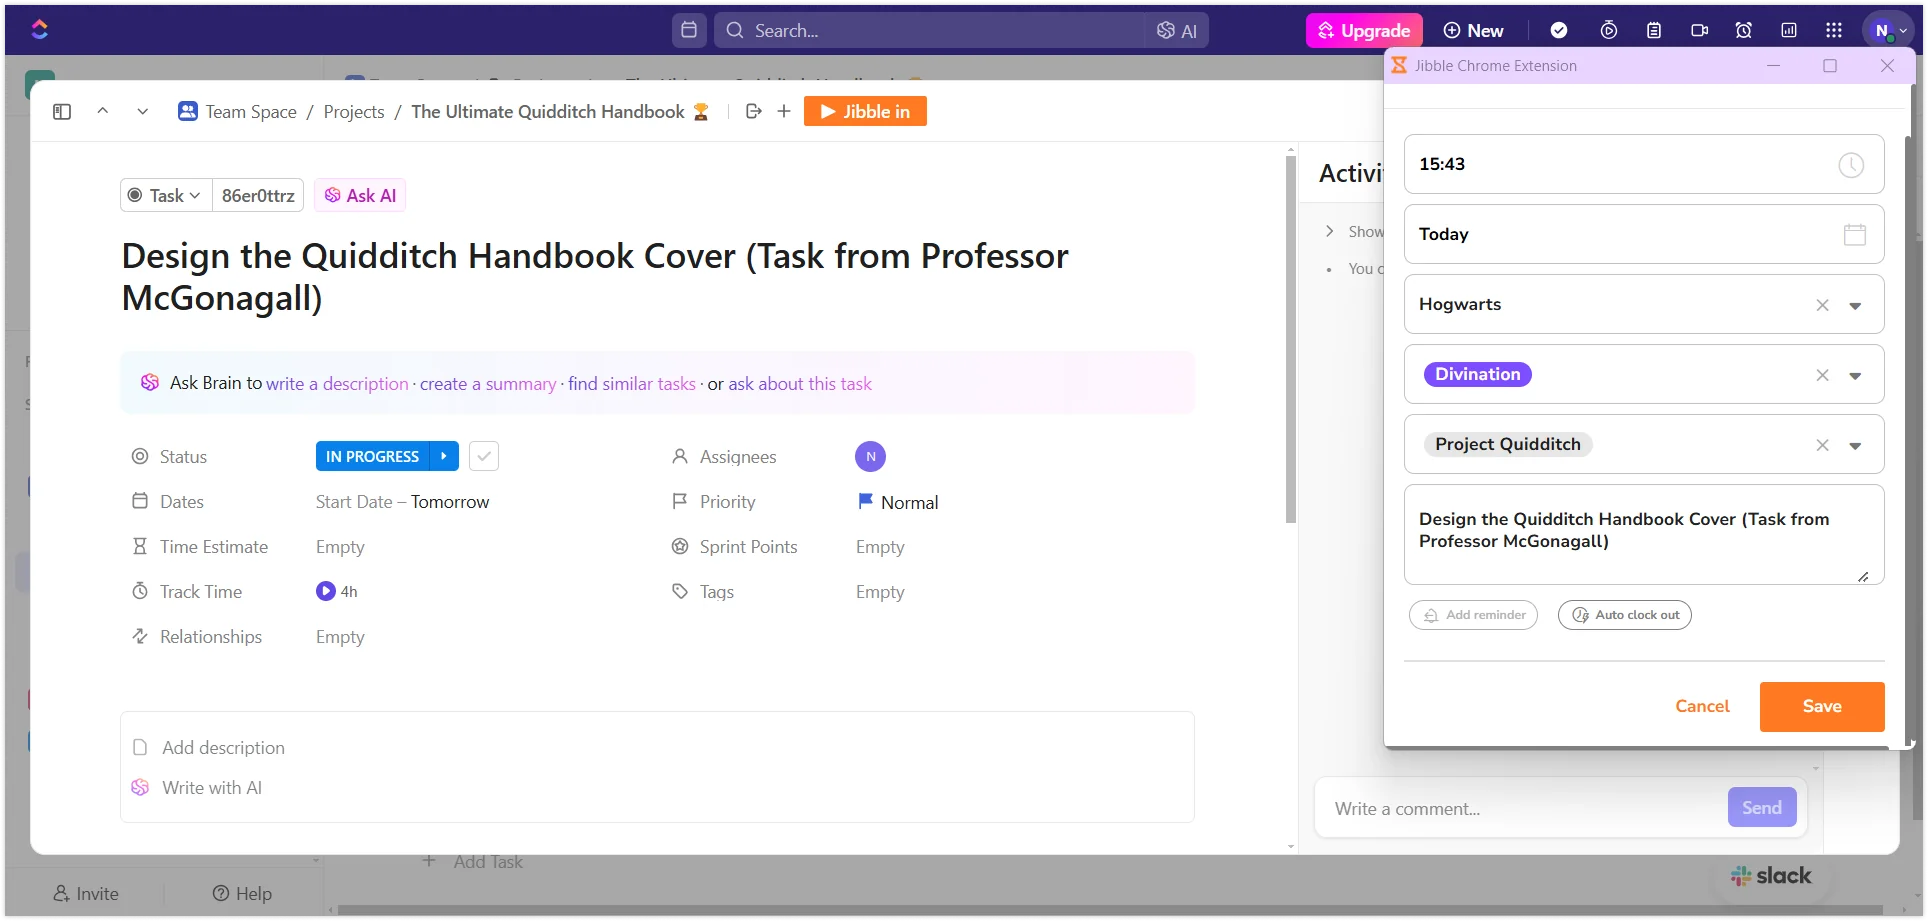
Task: Click find similar tasks link
Action: pyautogui.click(x=632, y=383)
